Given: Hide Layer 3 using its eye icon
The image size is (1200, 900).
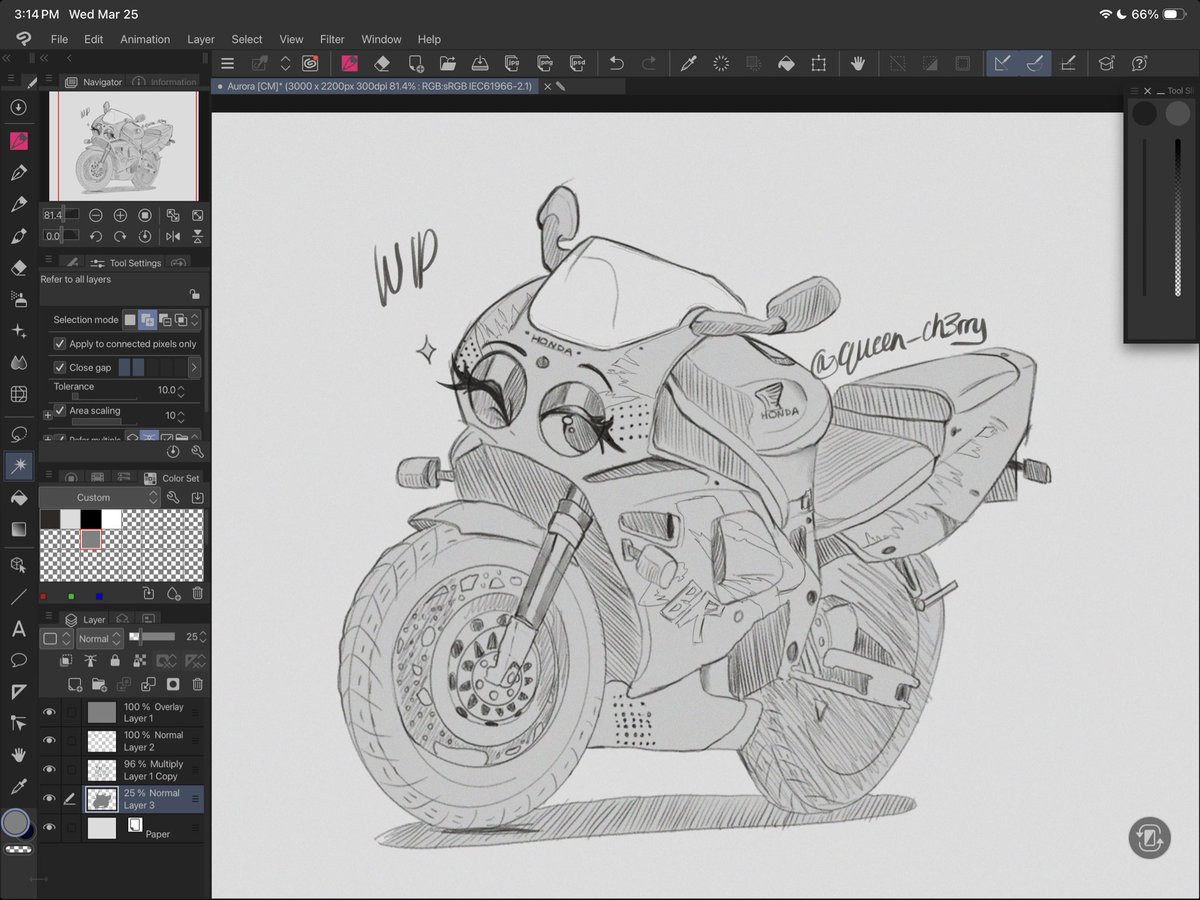Looking at the screenshot, I should click(x=49, y=799).
